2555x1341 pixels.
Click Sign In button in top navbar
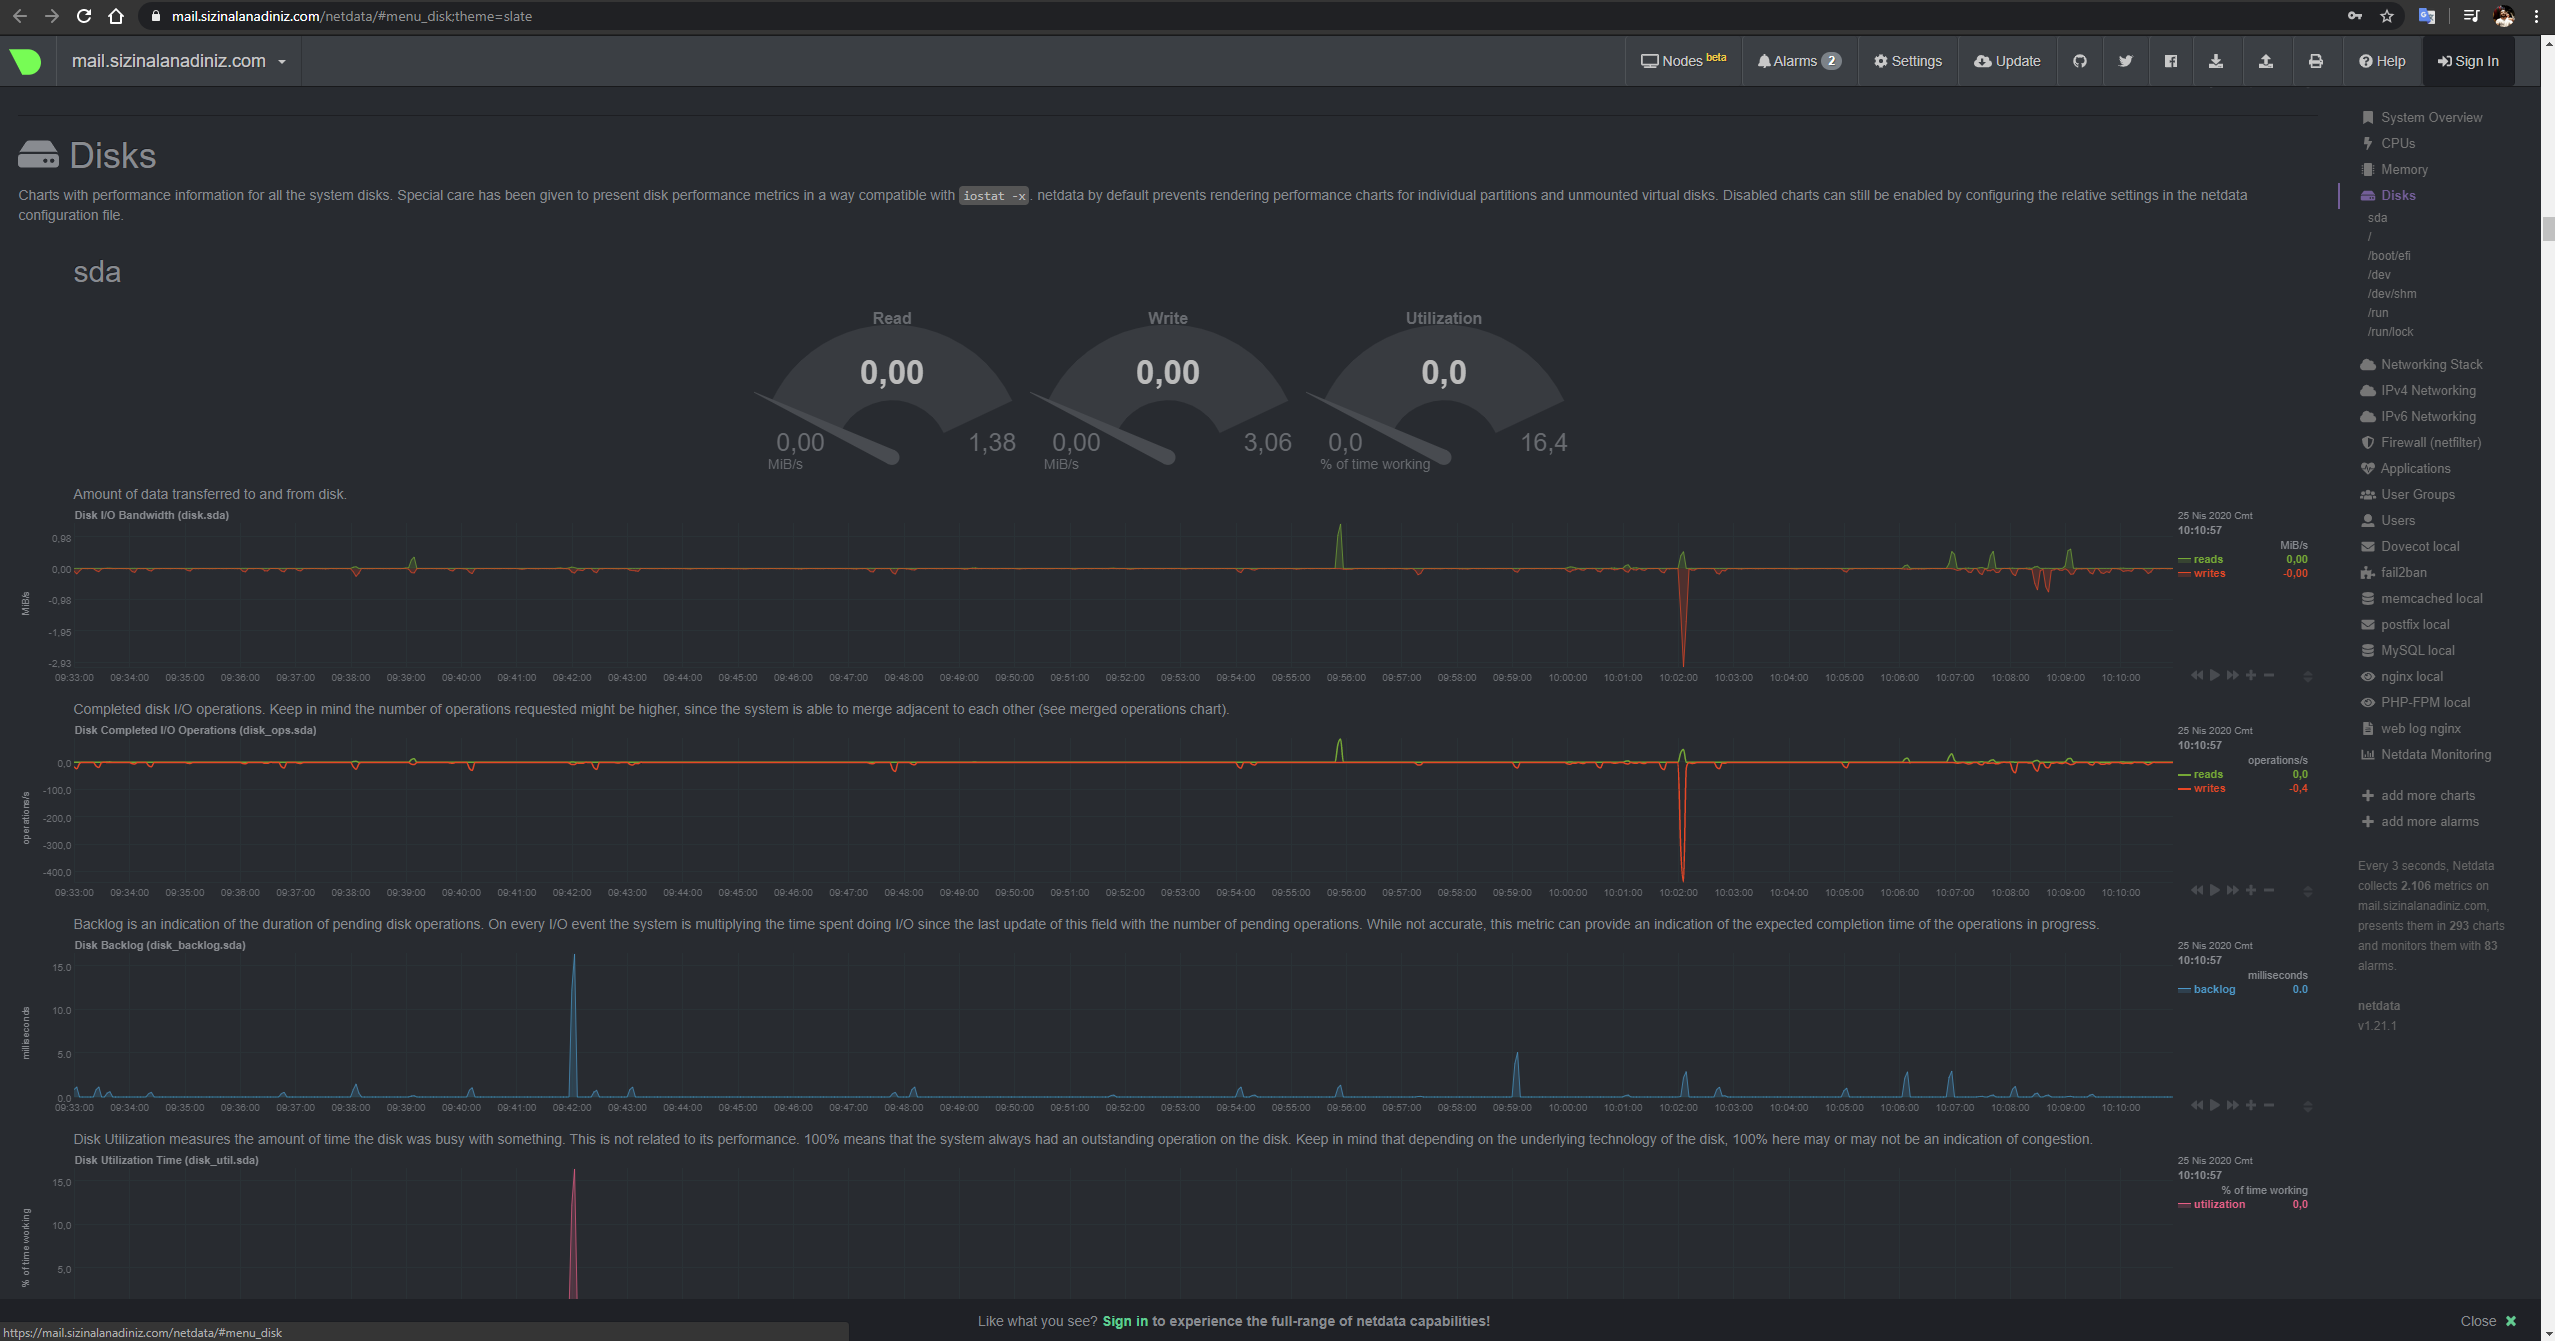coord(2467,61)
